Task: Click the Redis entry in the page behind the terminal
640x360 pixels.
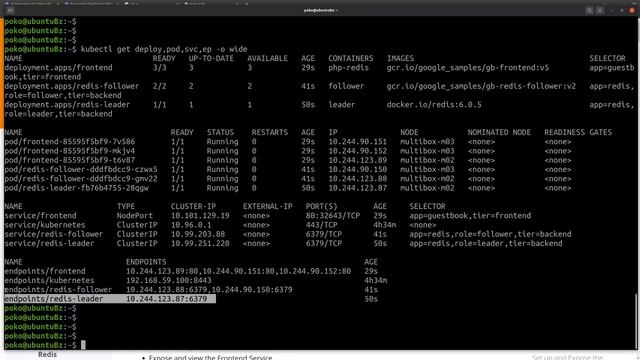Action: tap(47, 354)
